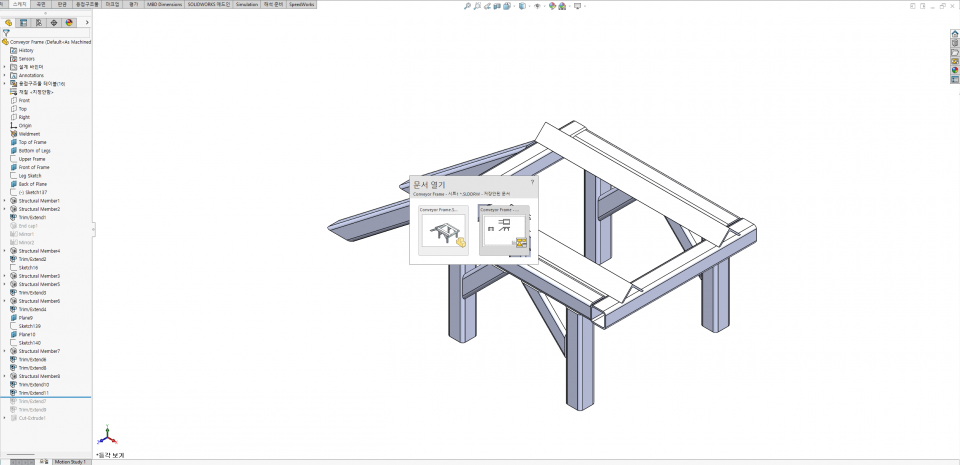Viewport: 960px width, 465px height.
Task: Click the Section View icon
Action: 497,6
